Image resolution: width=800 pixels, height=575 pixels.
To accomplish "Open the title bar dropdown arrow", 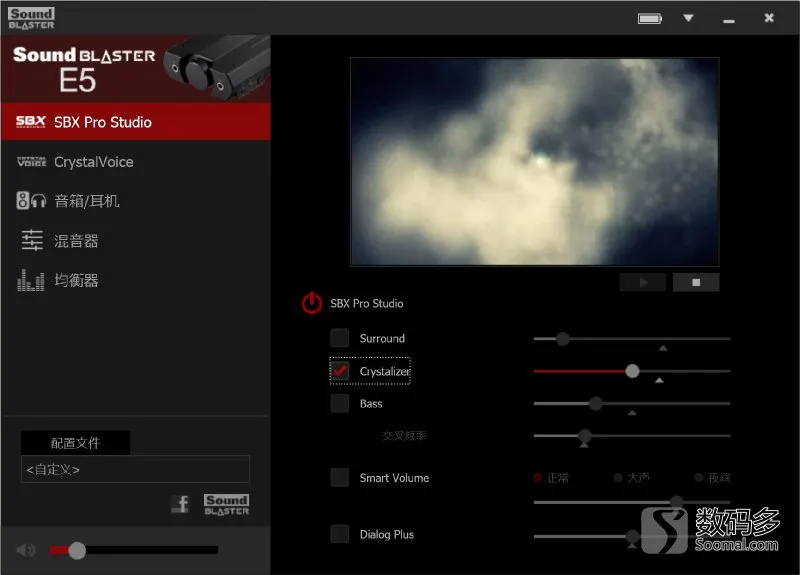I will point(688,18).
